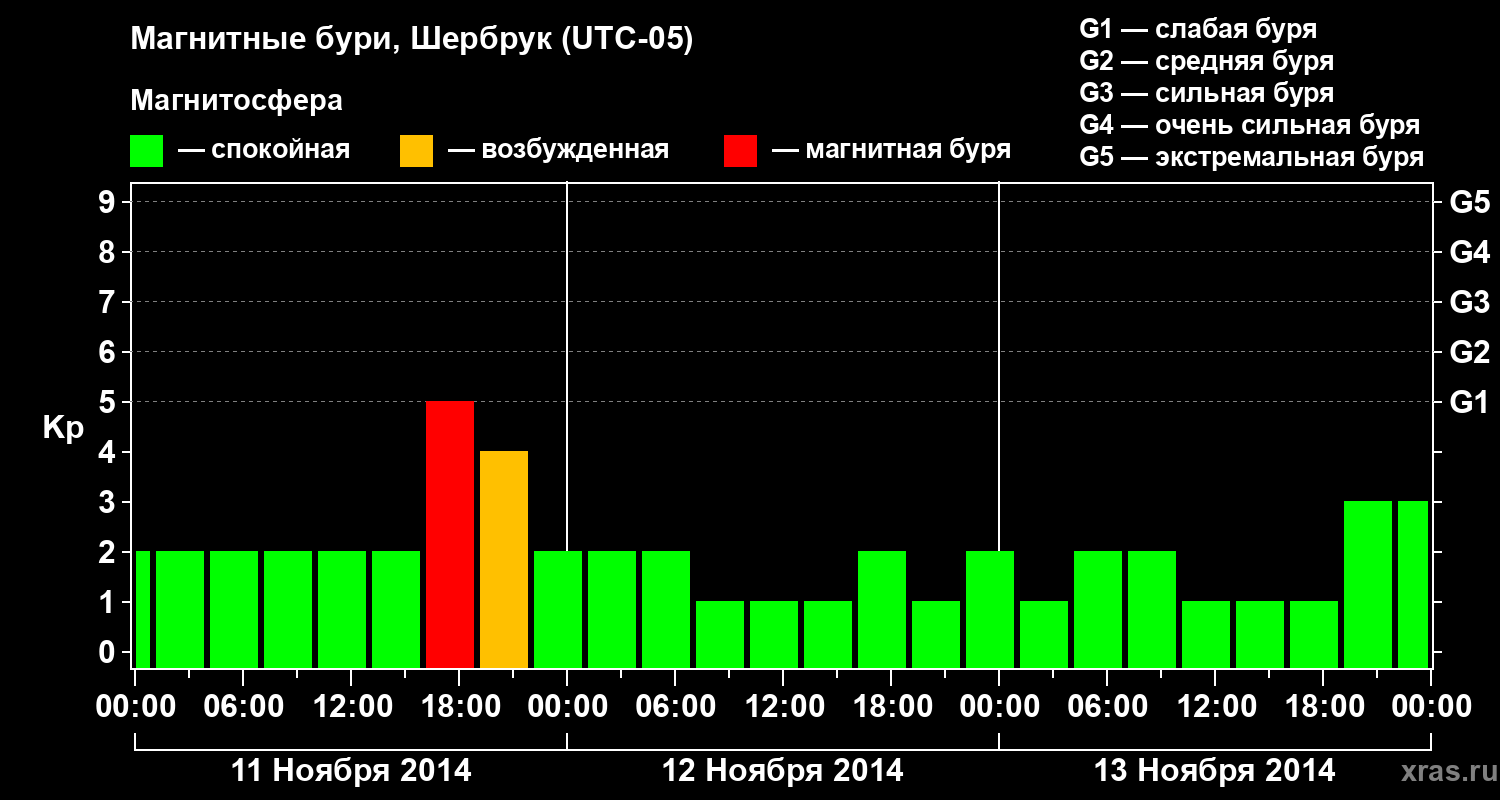Click the right axis label 'G2'
The image size is (1500, 800).
pos(1469,352)
